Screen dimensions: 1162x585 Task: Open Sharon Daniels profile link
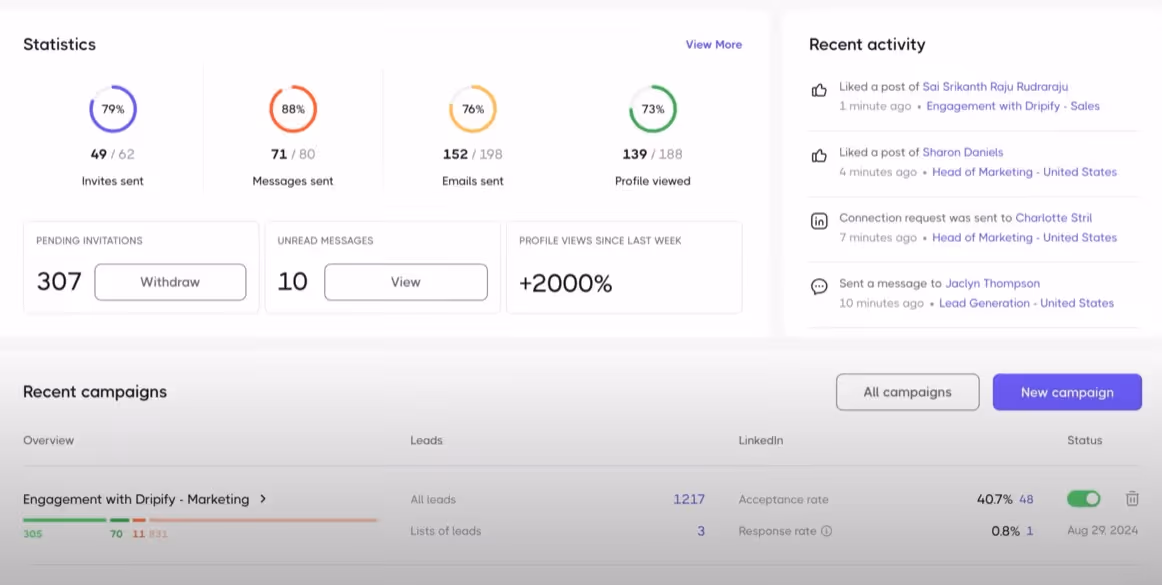963,152
